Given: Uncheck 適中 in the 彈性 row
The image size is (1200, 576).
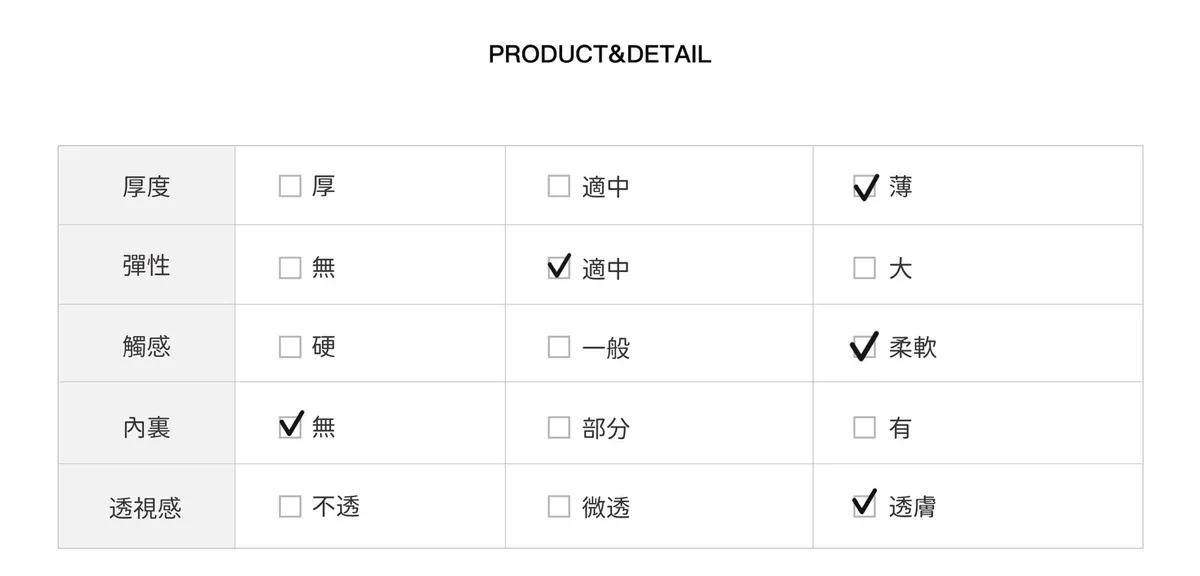Looking at the screenshot, I should [559, 268].
